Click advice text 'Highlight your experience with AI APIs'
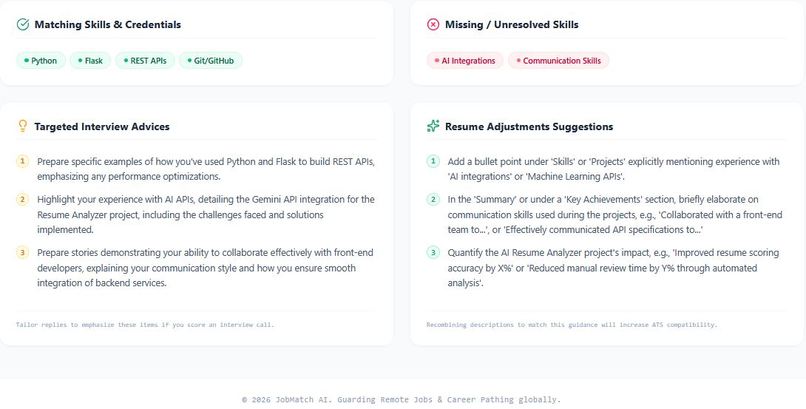Viewport: 806px width, 409px height. coord(206,214)
